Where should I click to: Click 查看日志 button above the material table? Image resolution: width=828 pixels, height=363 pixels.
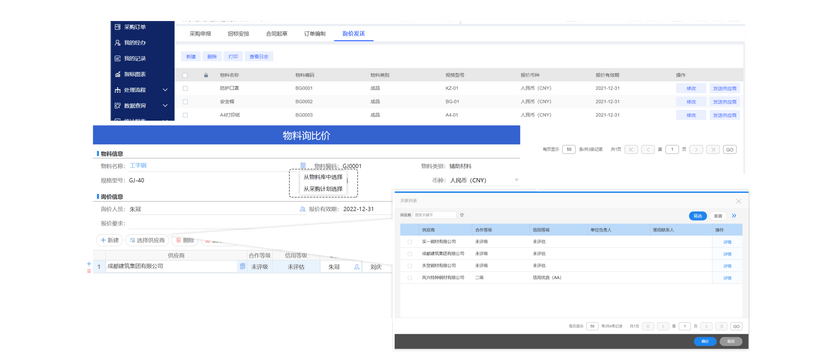pos(259,56)
